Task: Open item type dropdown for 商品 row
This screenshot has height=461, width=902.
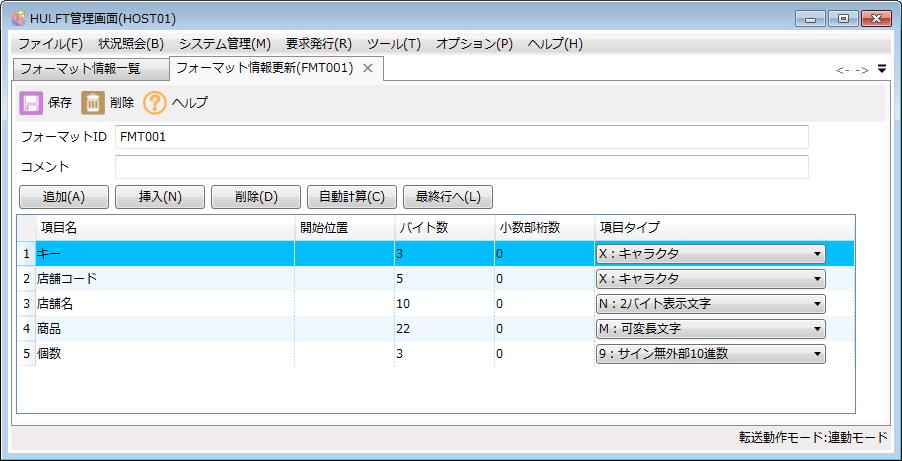Action: [817, 329]
